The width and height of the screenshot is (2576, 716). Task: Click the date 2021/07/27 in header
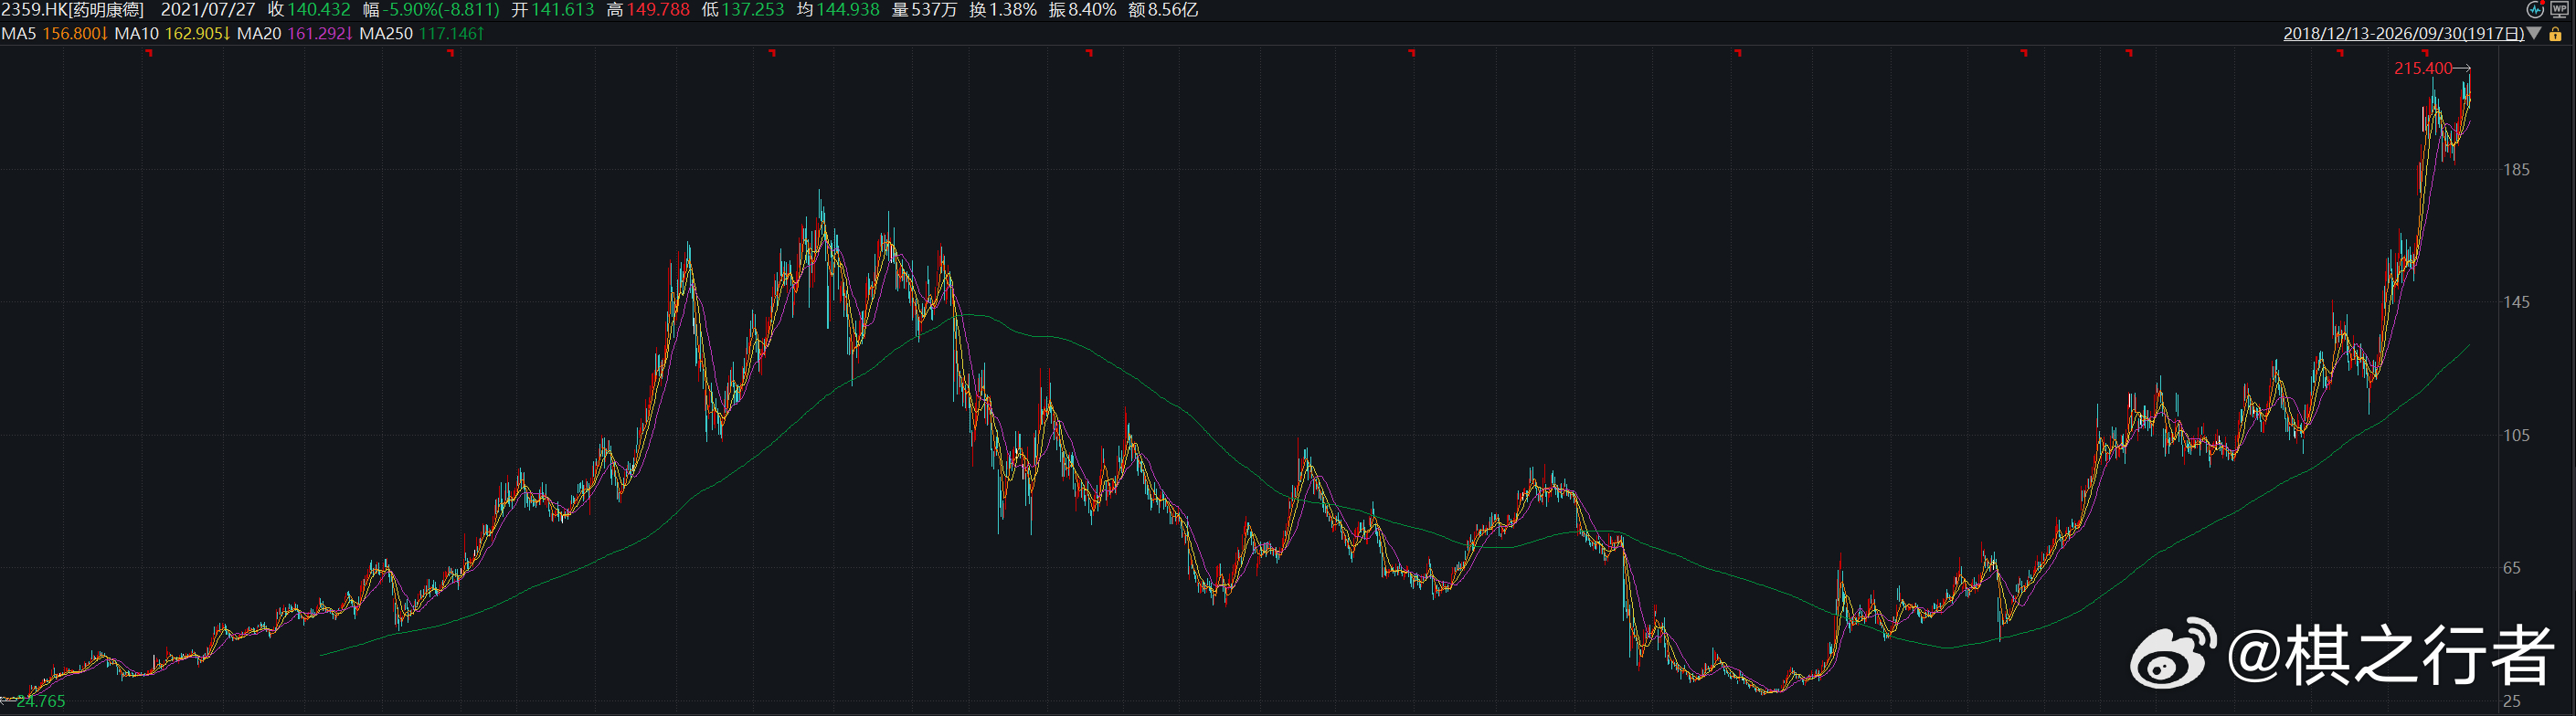tap(208, 10)
